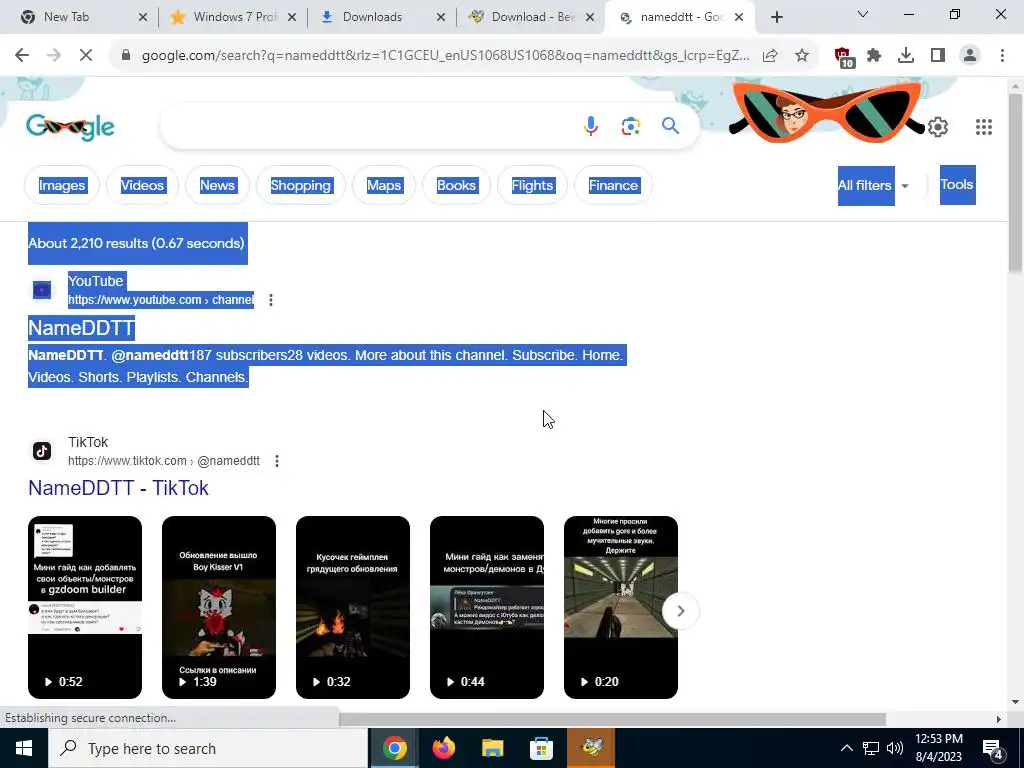Switch to the Windows 7 Prof tab

(x=232, y=17)
